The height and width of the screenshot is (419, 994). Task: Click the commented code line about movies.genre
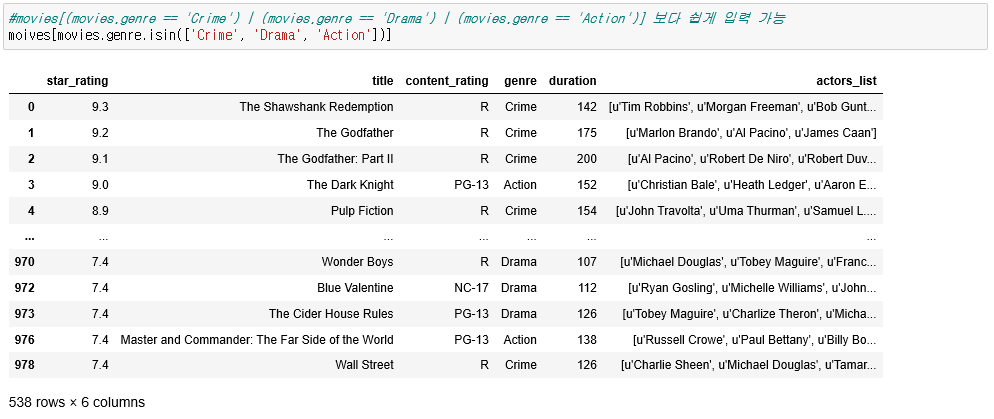[x=397, y=18]
